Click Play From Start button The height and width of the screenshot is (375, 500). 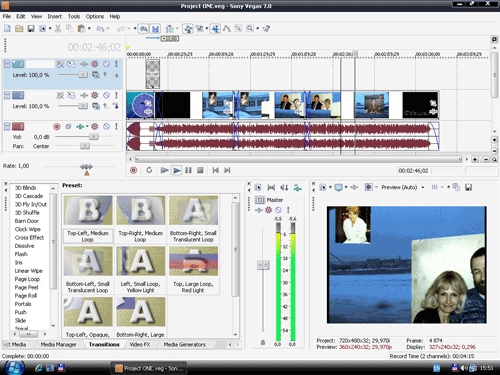coord(164,170)
